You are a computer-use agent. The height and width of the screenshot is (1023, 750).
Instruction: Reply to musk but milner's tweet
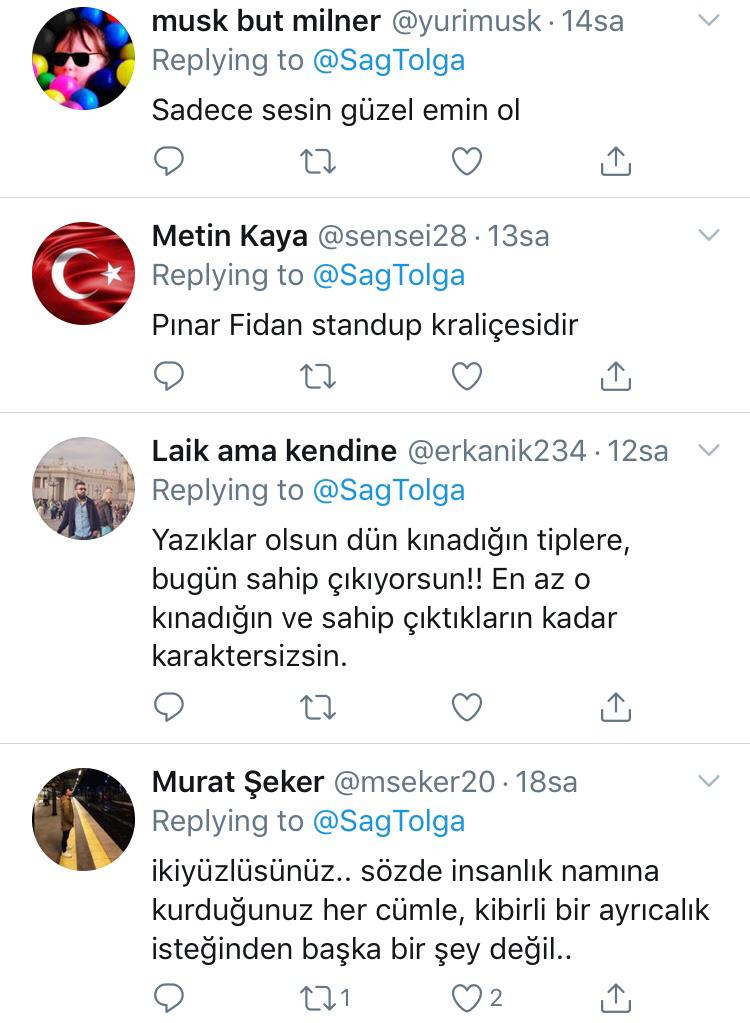[169, 161]
